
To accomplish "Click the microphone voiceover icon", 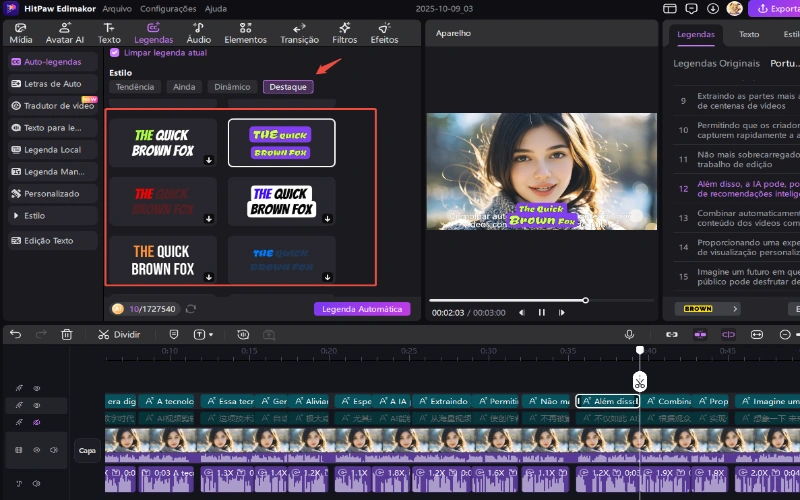I will click(x=630, y=334).
